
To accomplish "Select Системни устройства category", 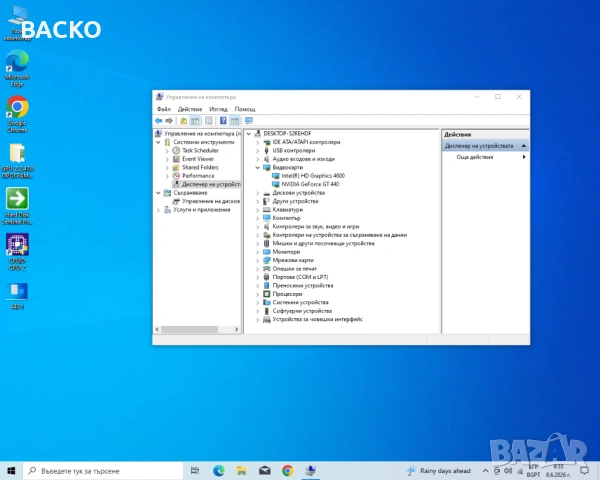I will 300,302.
